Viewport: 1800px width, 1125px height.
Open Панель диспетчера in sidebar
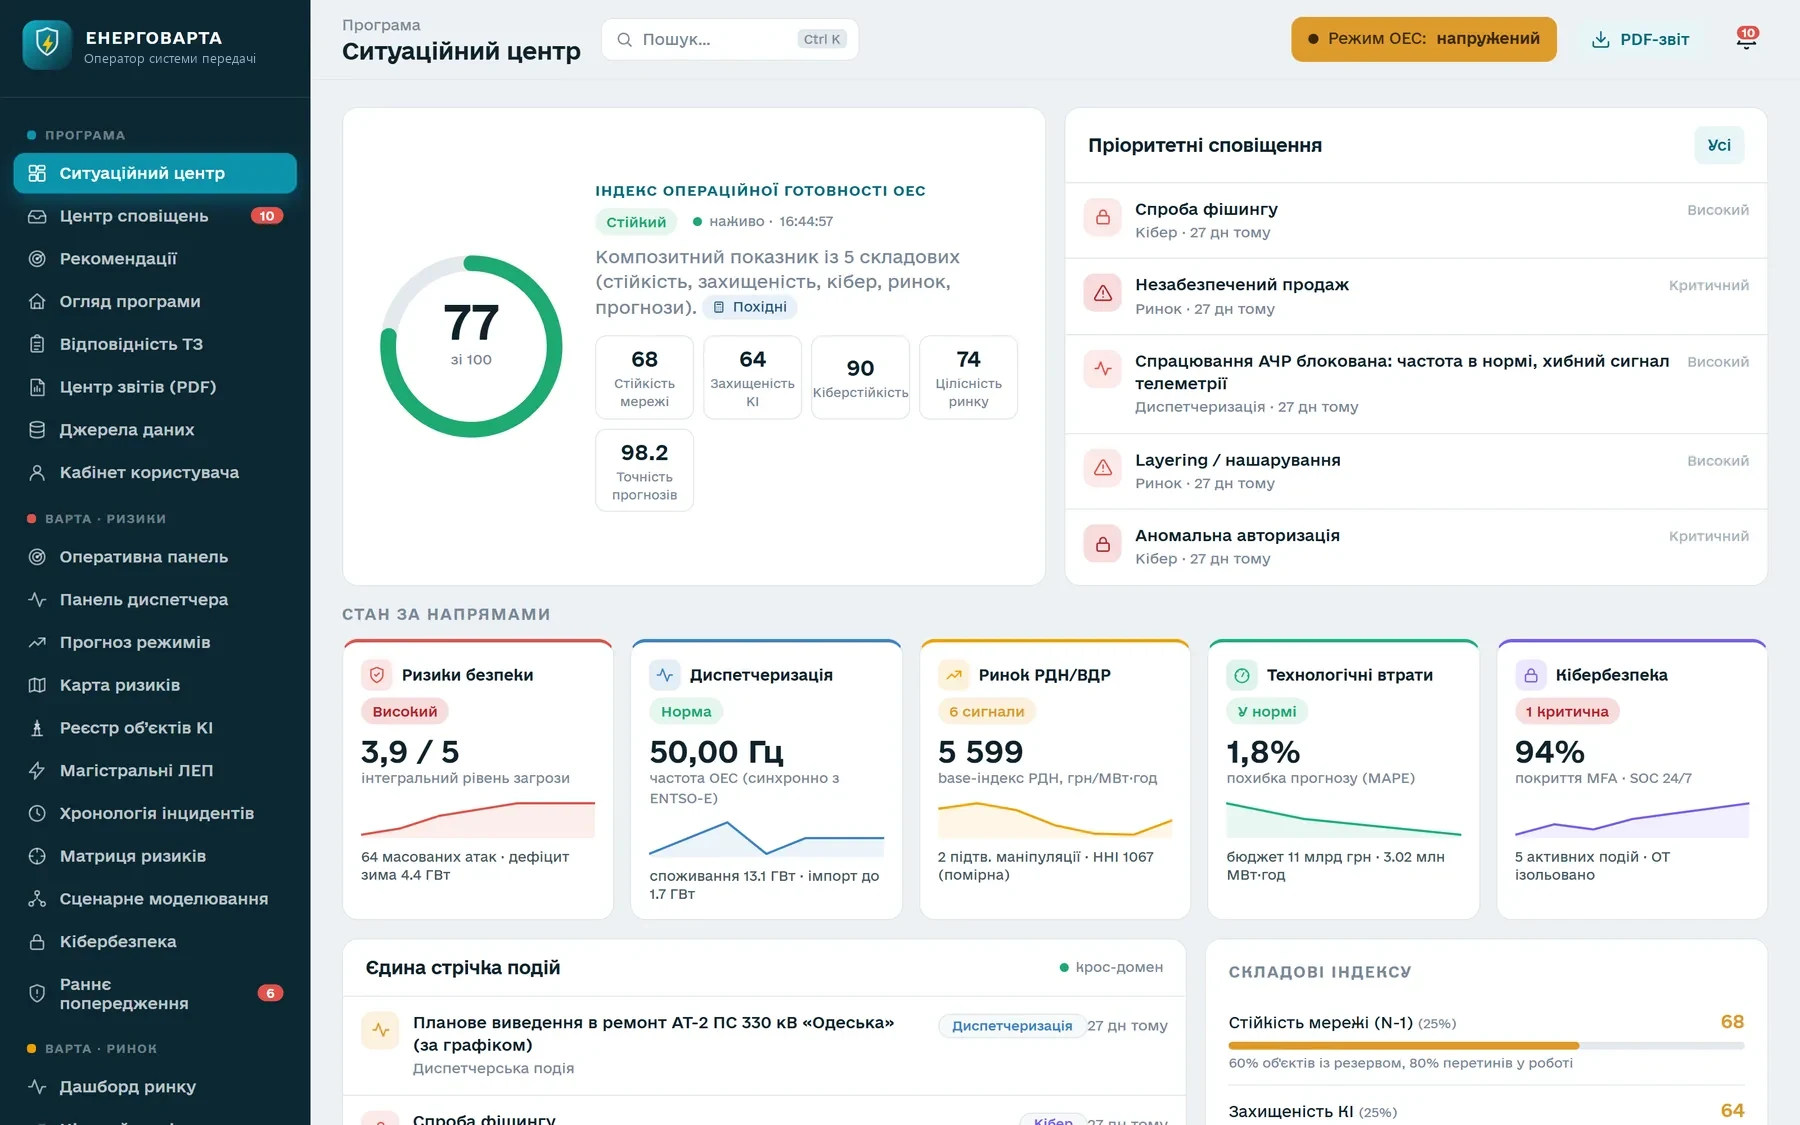tap(155, 600)
